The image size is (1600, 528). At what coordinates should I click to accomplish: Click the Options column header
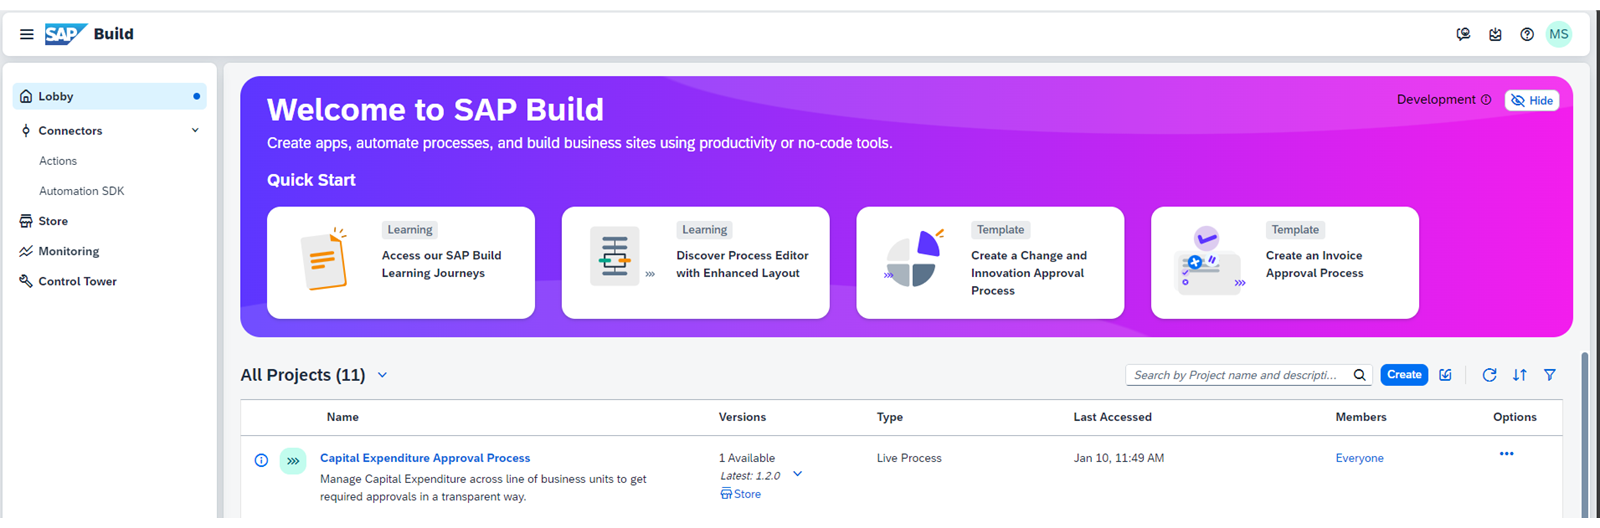(x=1515, y=417)
